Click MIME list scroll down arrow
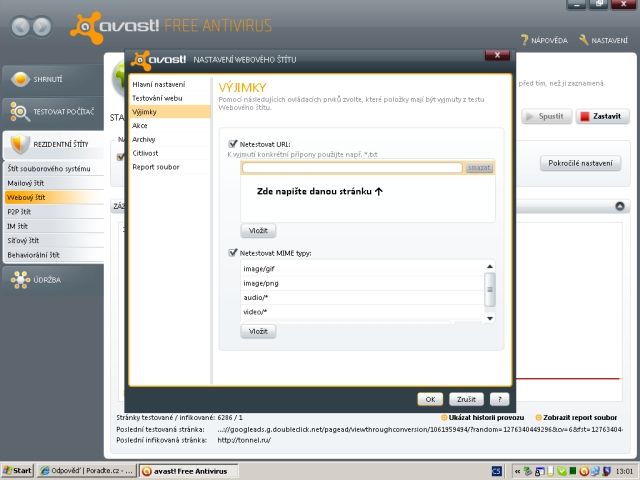Viewport: 640px width, 480px height. (490, 318)
